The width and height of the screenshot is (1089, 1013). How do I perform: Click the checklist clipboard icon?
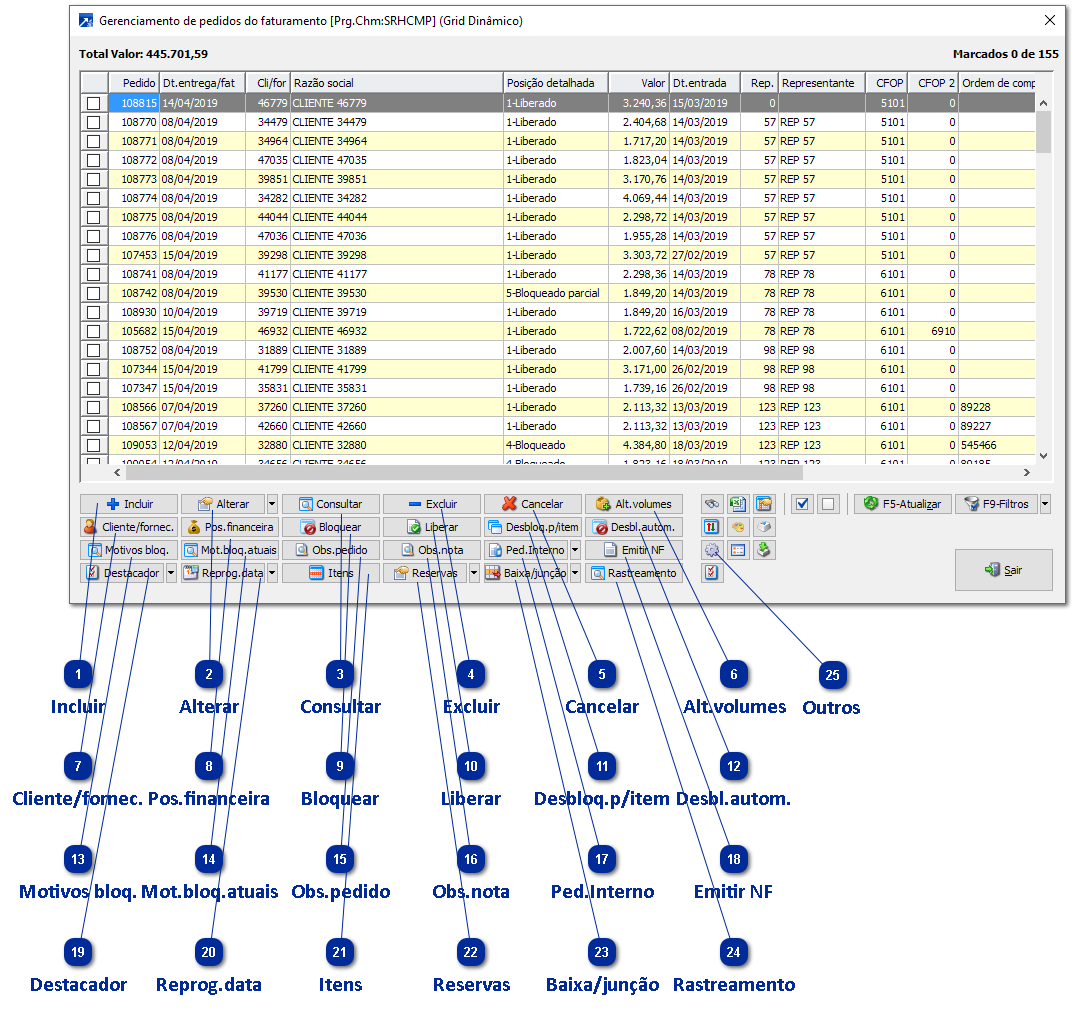tap(712, 573)
